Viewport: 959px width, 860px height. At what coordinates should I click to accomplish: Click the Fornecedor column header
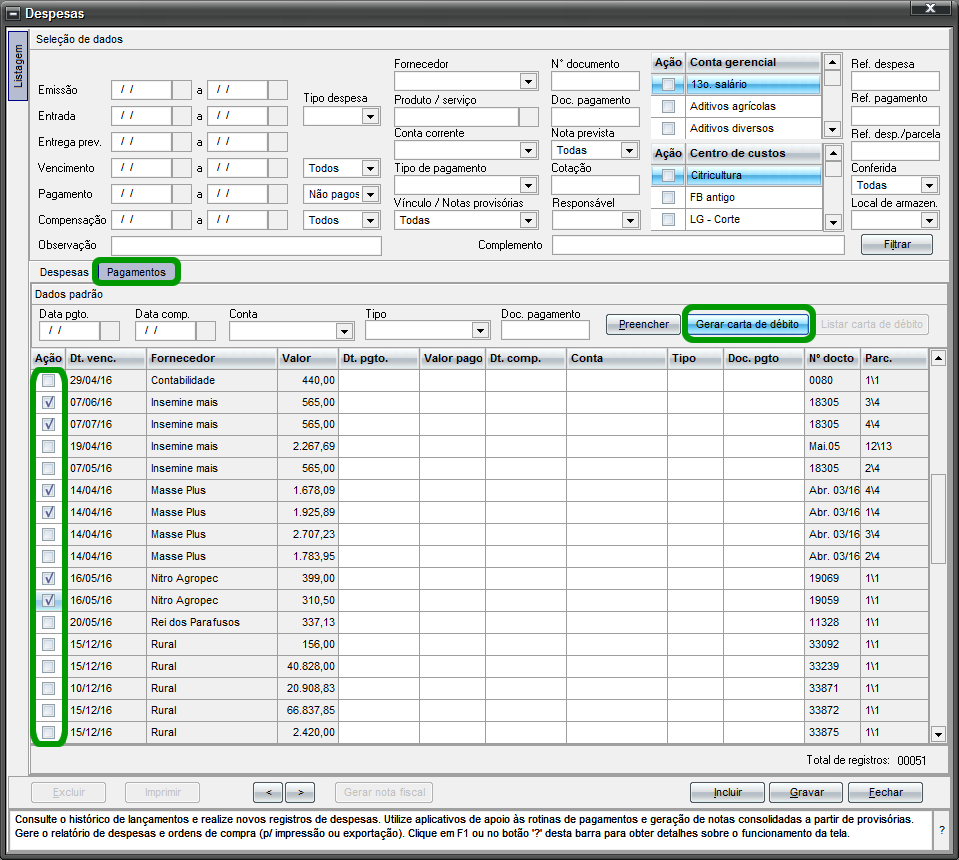(x=212, y=358)
